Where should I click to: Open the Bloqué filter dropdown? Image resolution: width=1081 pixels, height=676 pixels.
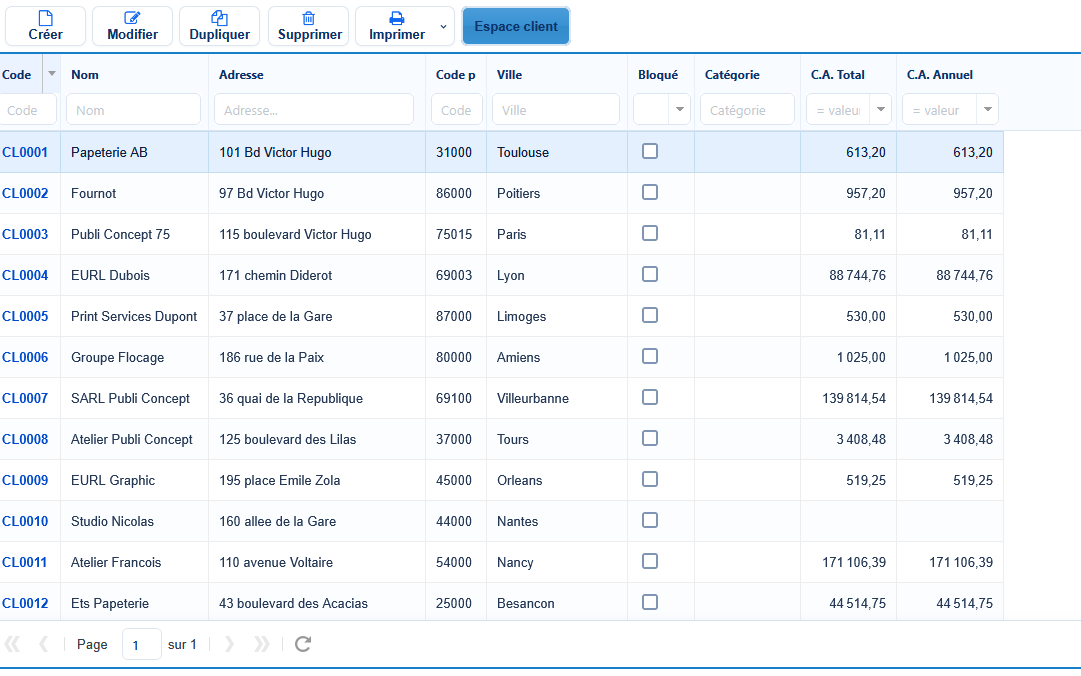[x=680, y=110]
